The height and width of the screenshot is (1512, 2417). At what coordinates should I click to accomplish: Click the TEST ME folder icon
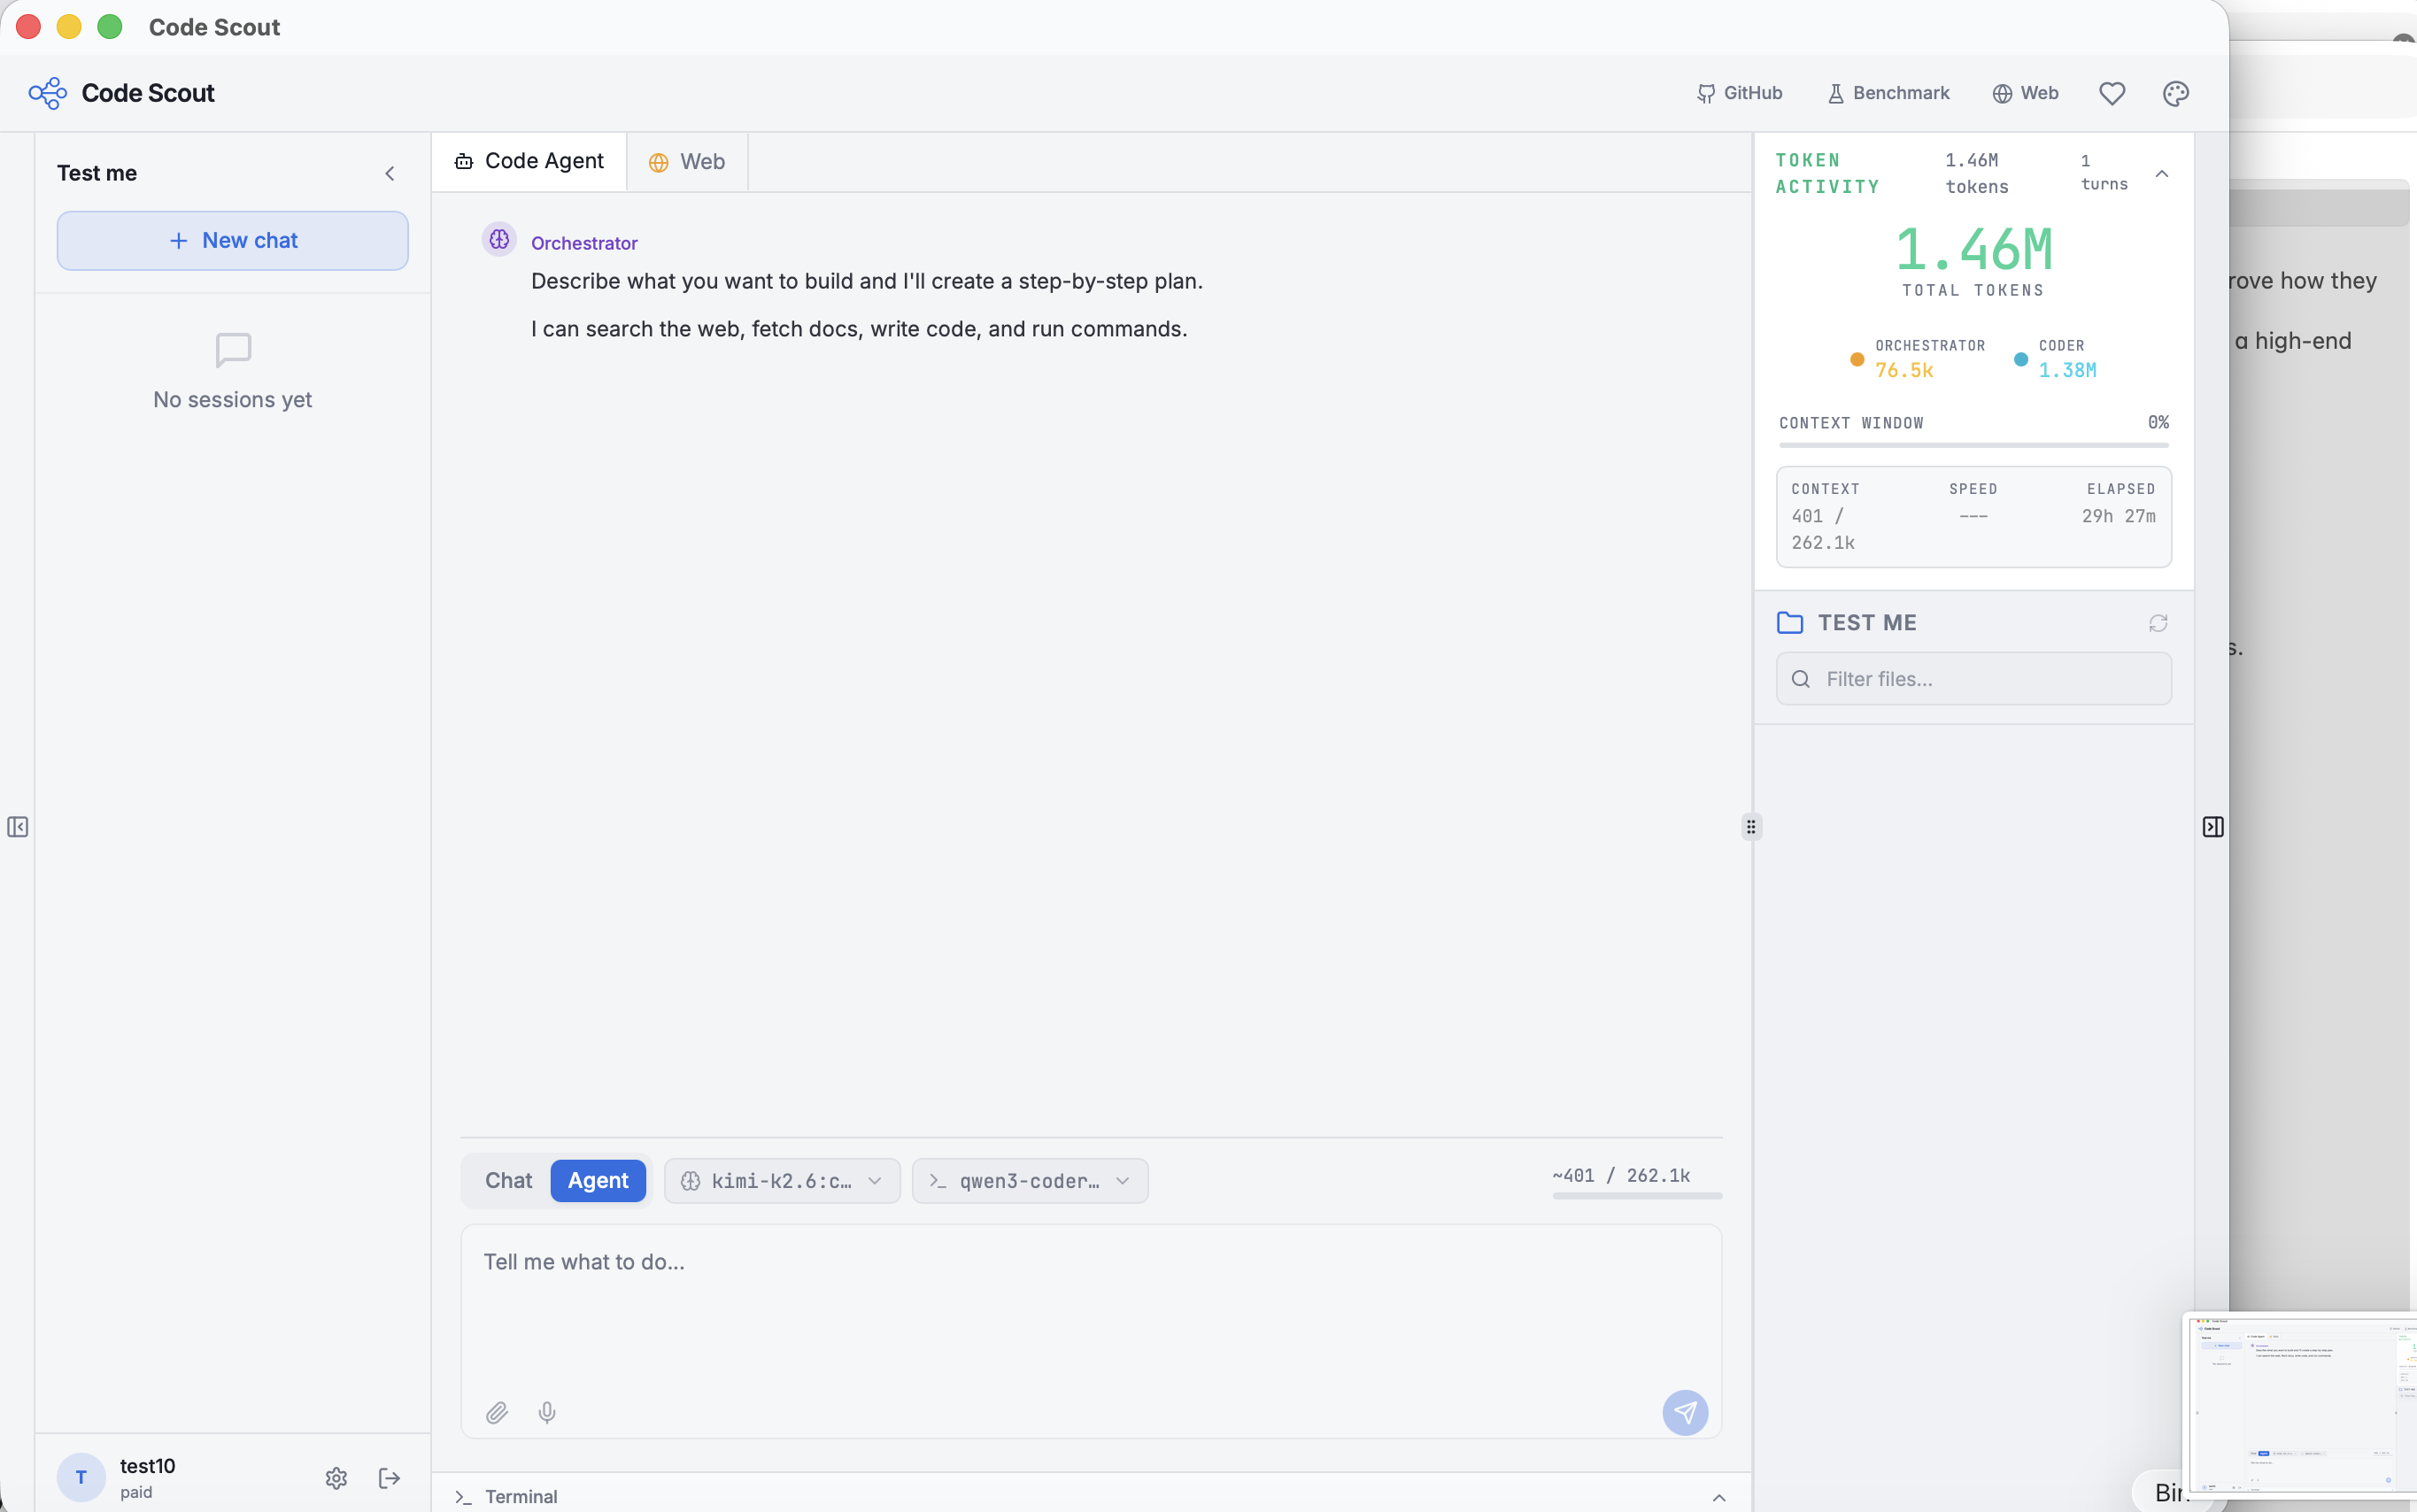point(1790,623)
